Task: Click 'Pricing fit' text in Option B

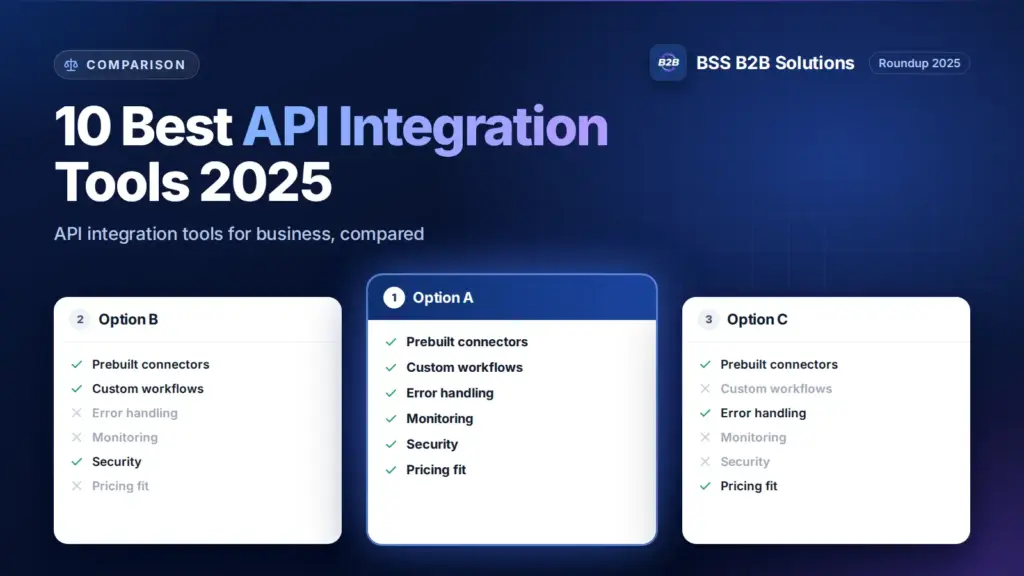Action: pyautogui.click(x=120, y=486)
